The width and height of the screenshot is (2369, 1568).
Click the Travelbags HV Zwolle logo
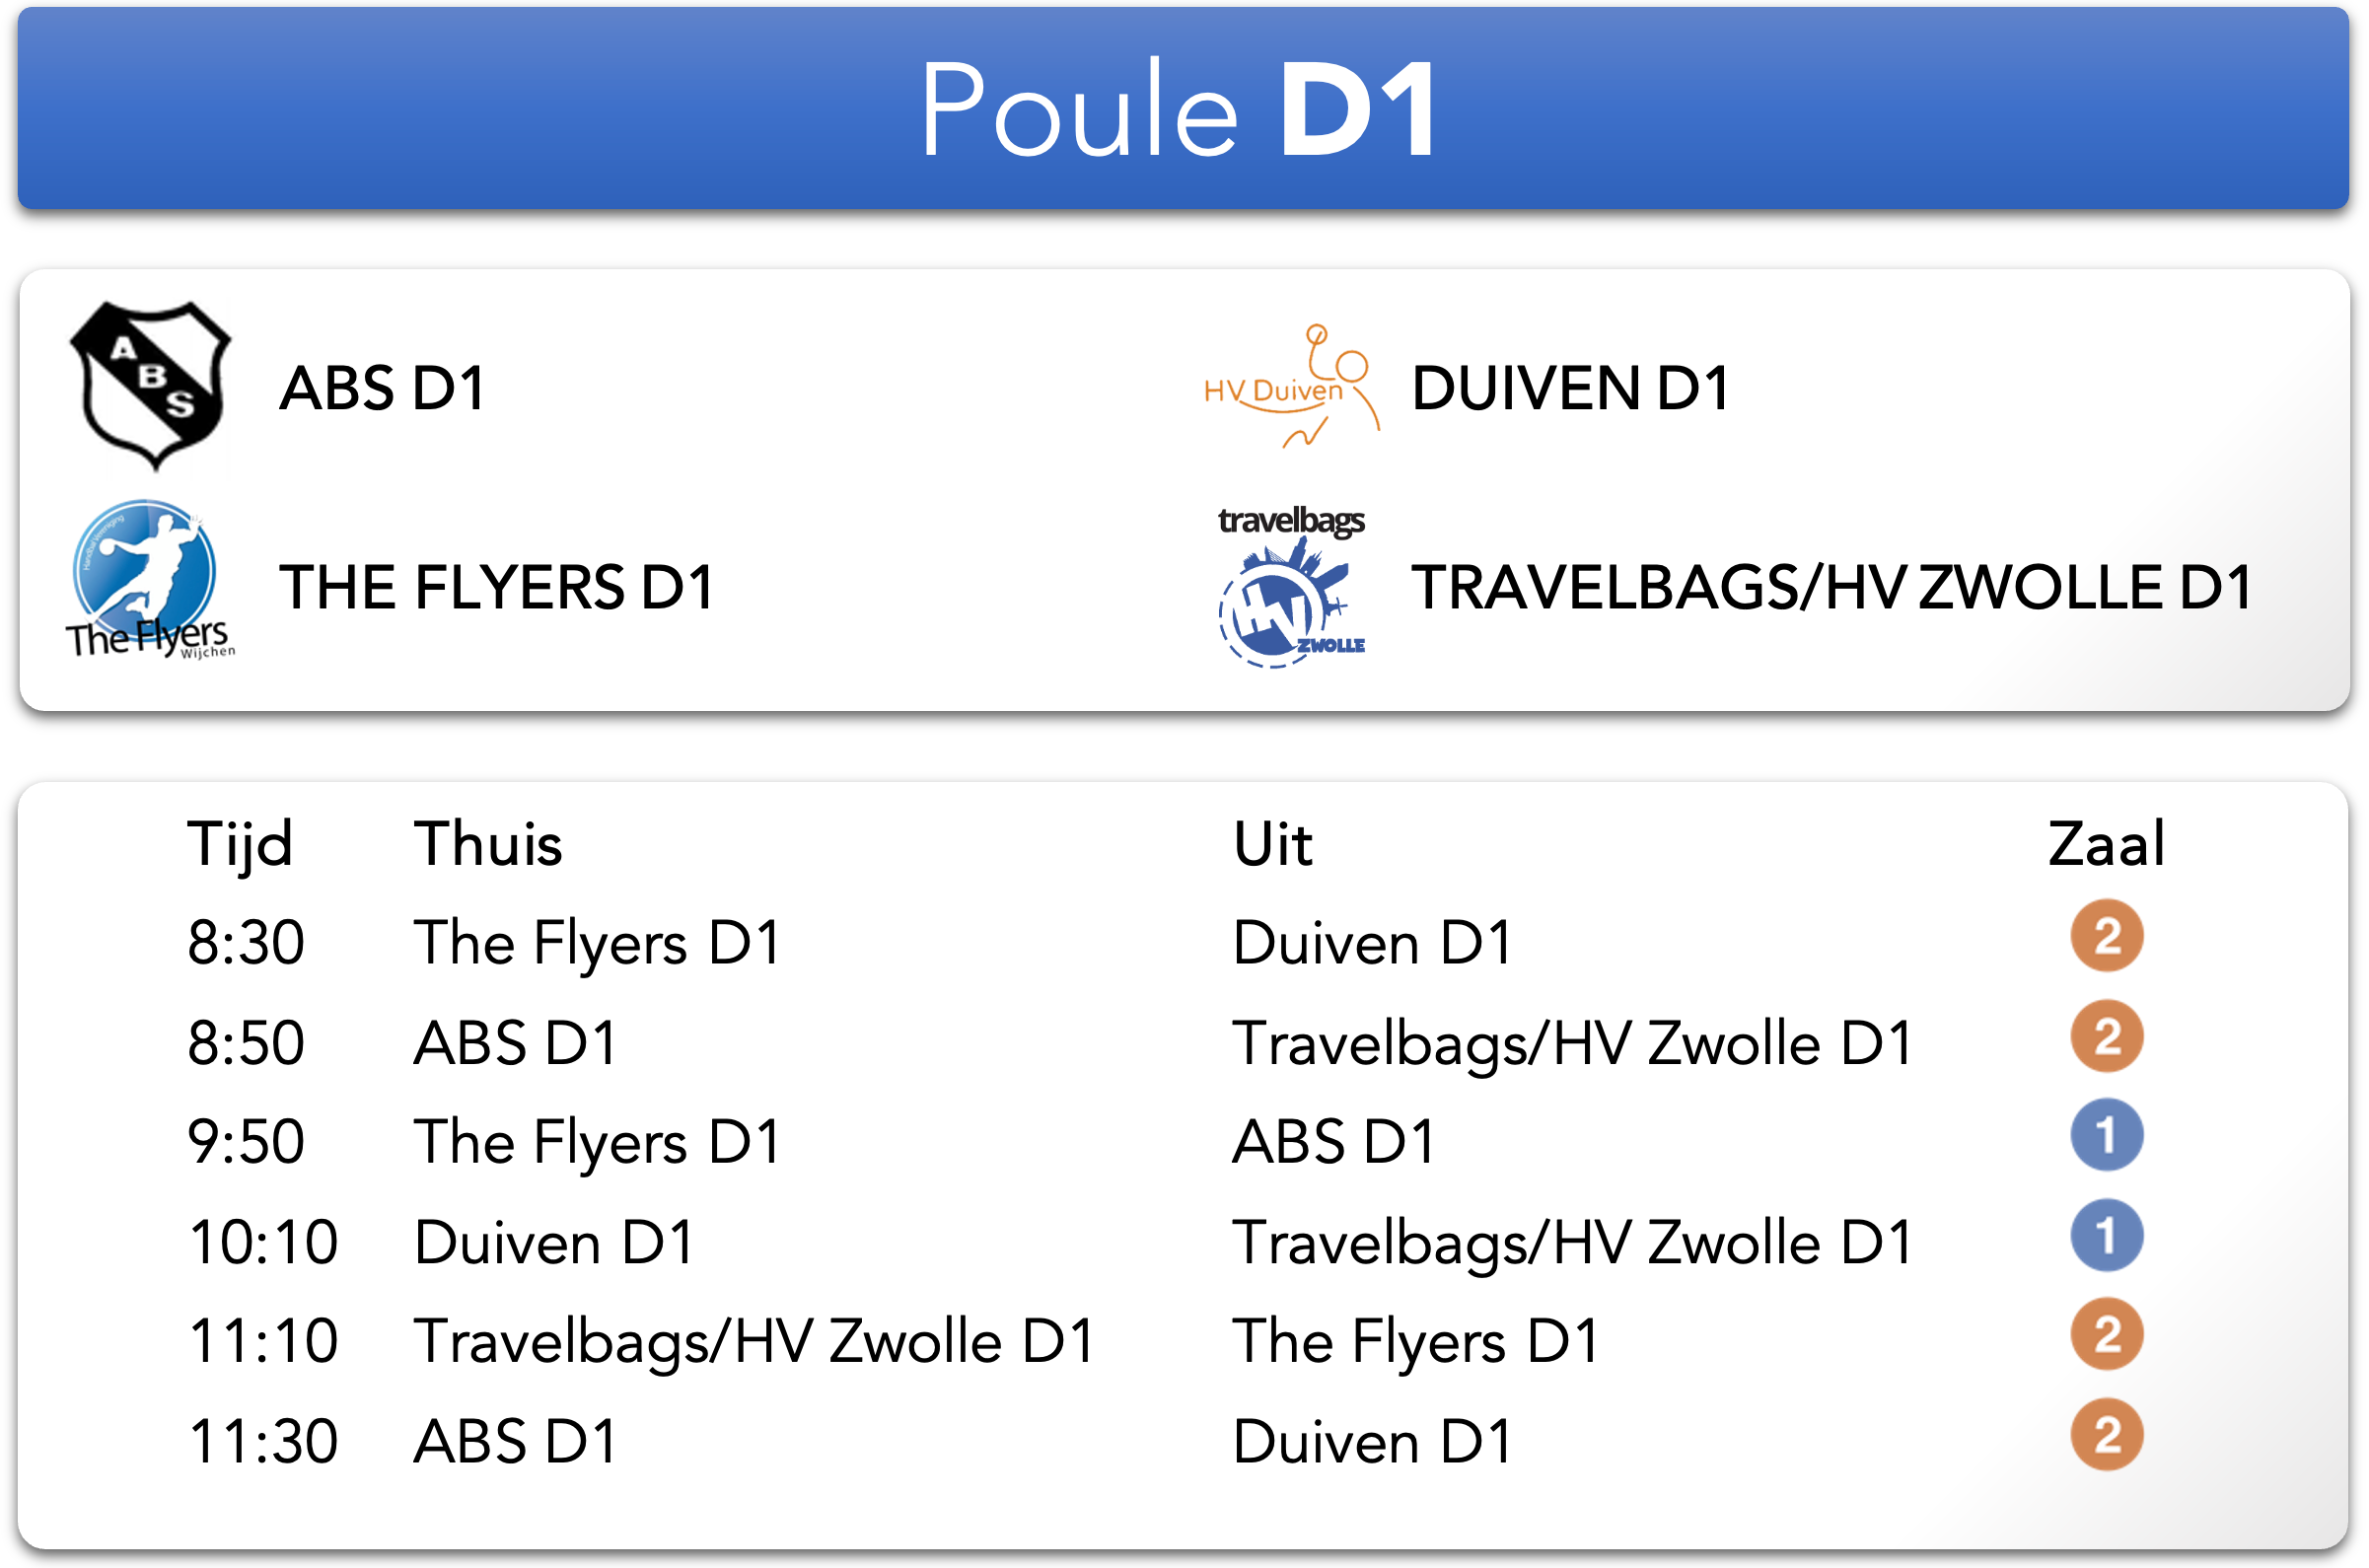[x=1291, y=587]
